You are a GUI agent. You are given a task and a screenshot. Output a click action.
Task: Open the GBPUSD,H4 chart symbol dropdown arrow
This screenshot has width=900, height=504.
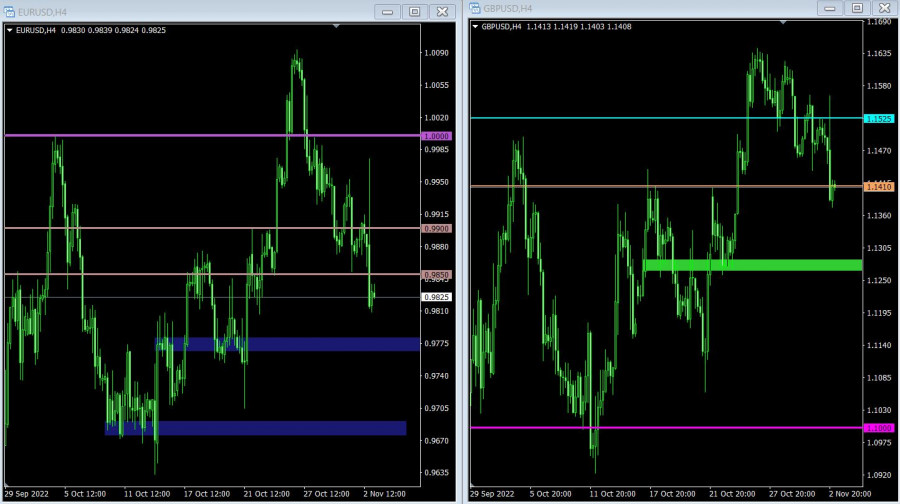click(x=475, y=26)
